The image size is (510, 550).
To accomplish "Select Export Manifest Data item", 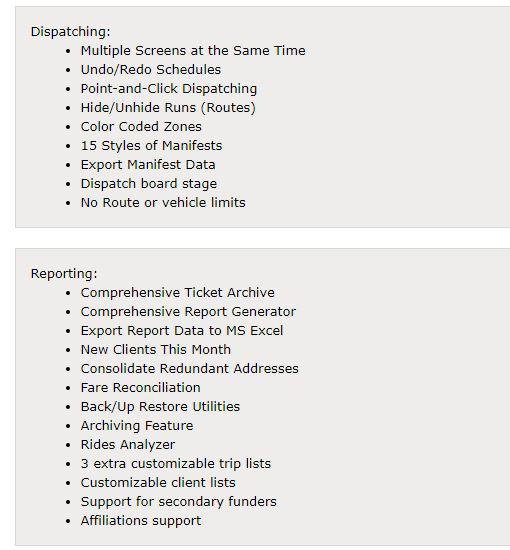I will coord(148,164).
